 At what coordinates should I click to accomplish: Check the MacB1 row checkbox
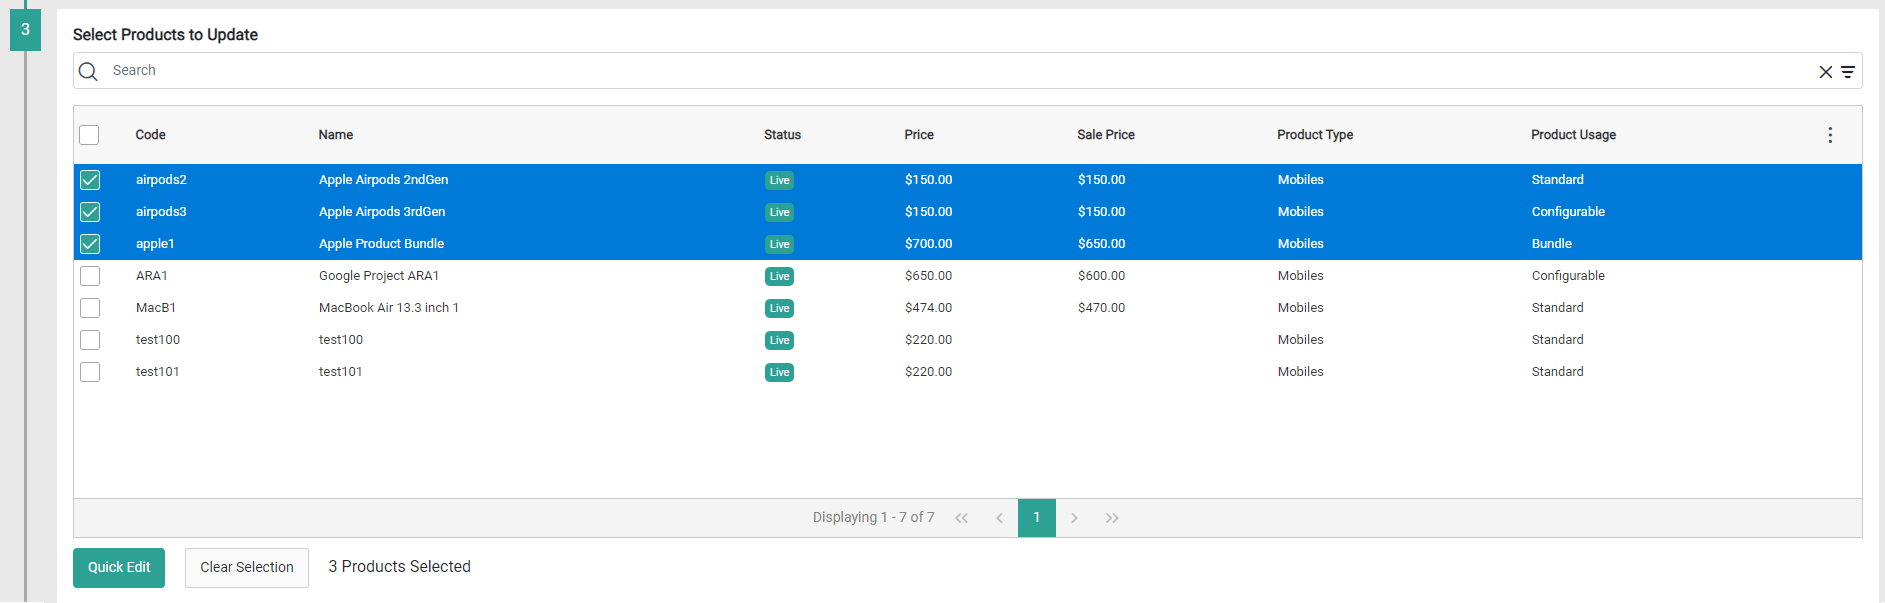(x=90, y=308)
